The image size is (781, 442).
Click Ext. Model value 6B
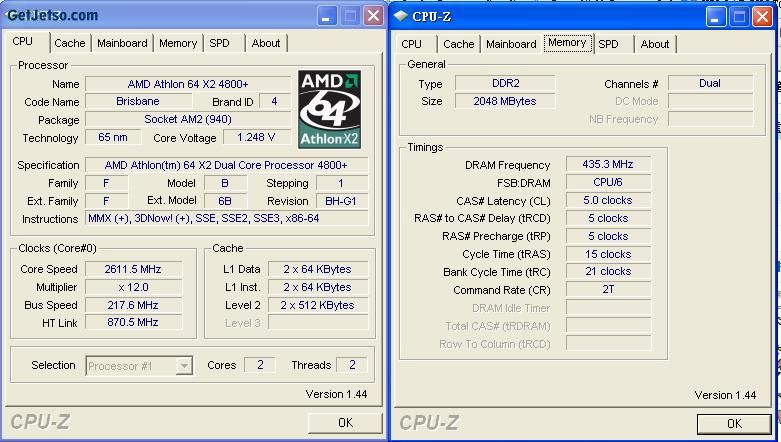(x=225, y=201)
